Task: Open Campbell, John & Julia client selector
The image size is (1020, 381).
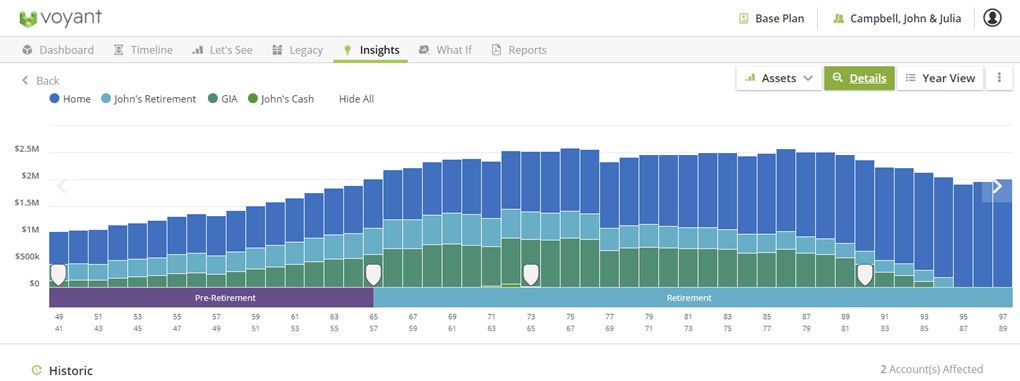Action: 897,18
